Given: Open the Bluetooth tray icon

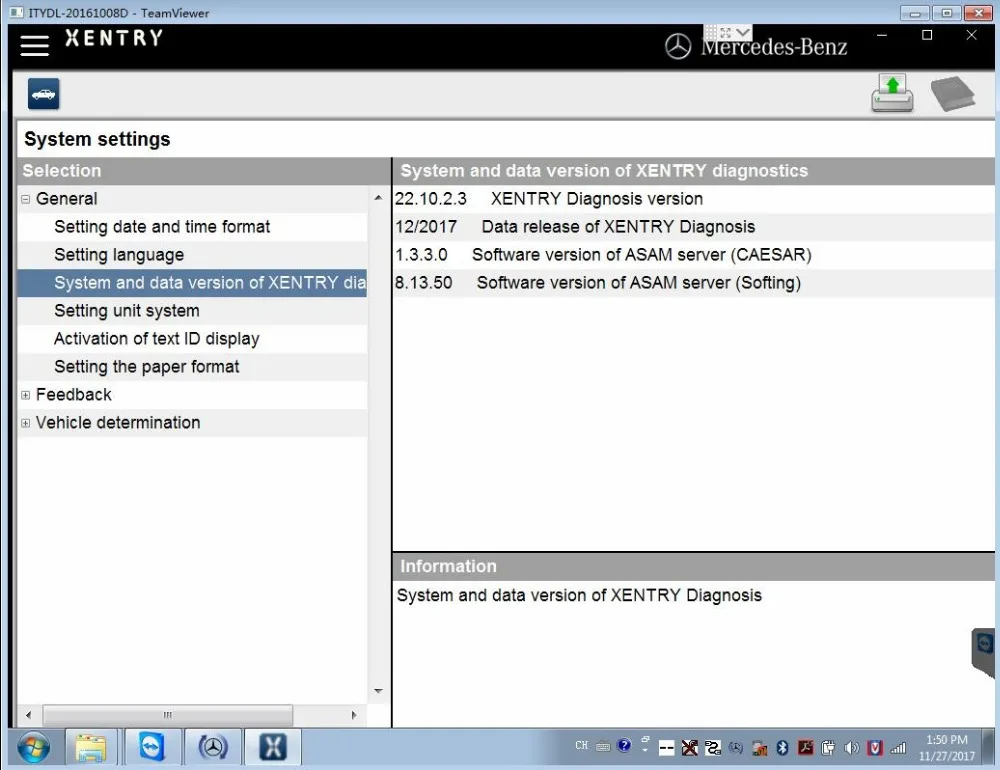Looking at the screenshot, I should (x=782, y=747).
